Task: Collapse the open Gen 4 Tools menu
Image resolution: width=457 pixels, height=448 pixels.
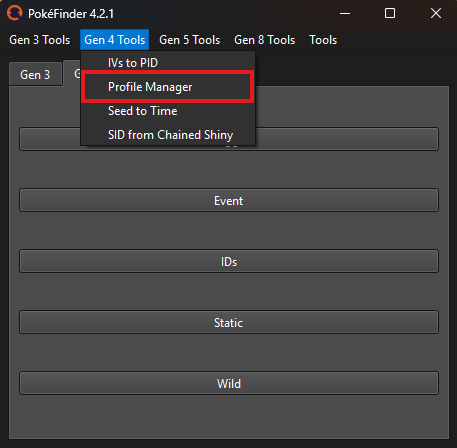Action: tap(115, 40)
